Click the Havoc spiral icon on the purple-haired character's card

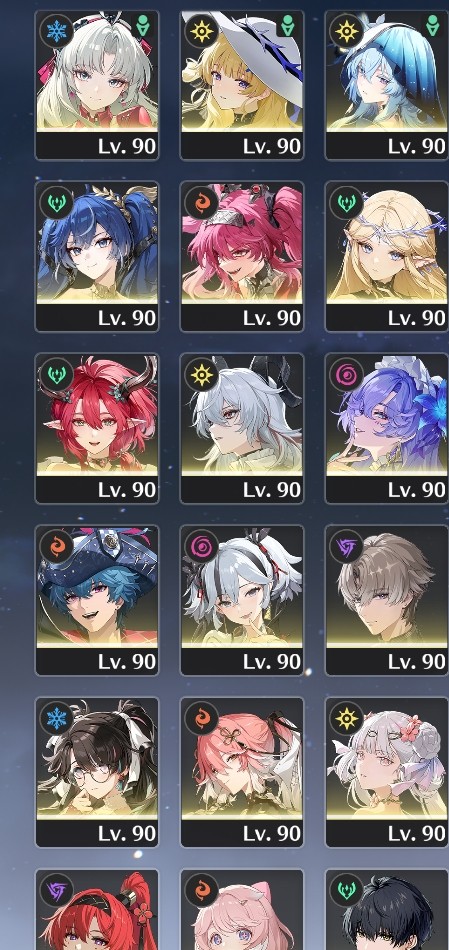347,374
